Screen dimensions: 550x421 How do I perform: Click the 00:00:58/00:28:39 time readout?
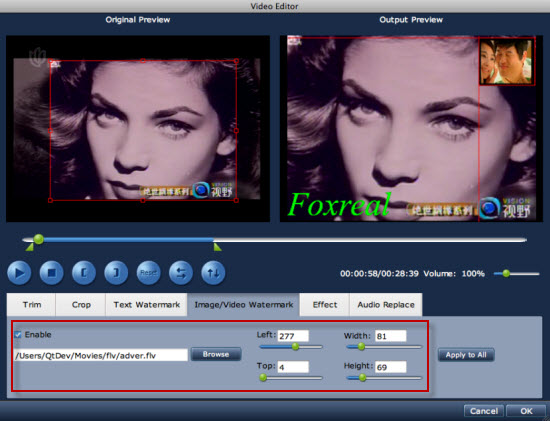pos(379,273)
